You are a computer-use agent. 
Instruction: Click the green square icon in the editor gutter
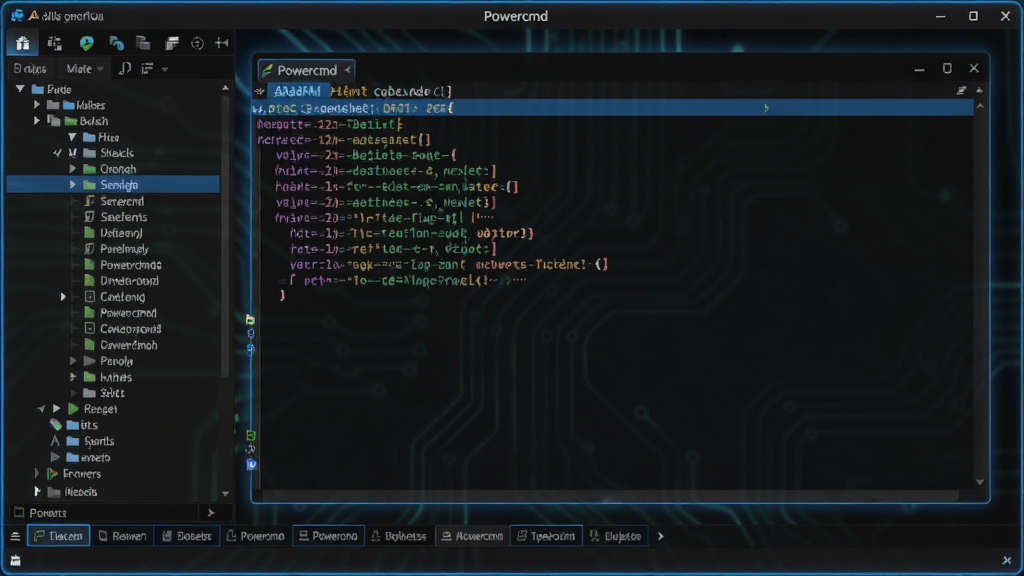(x=251, y=435)
